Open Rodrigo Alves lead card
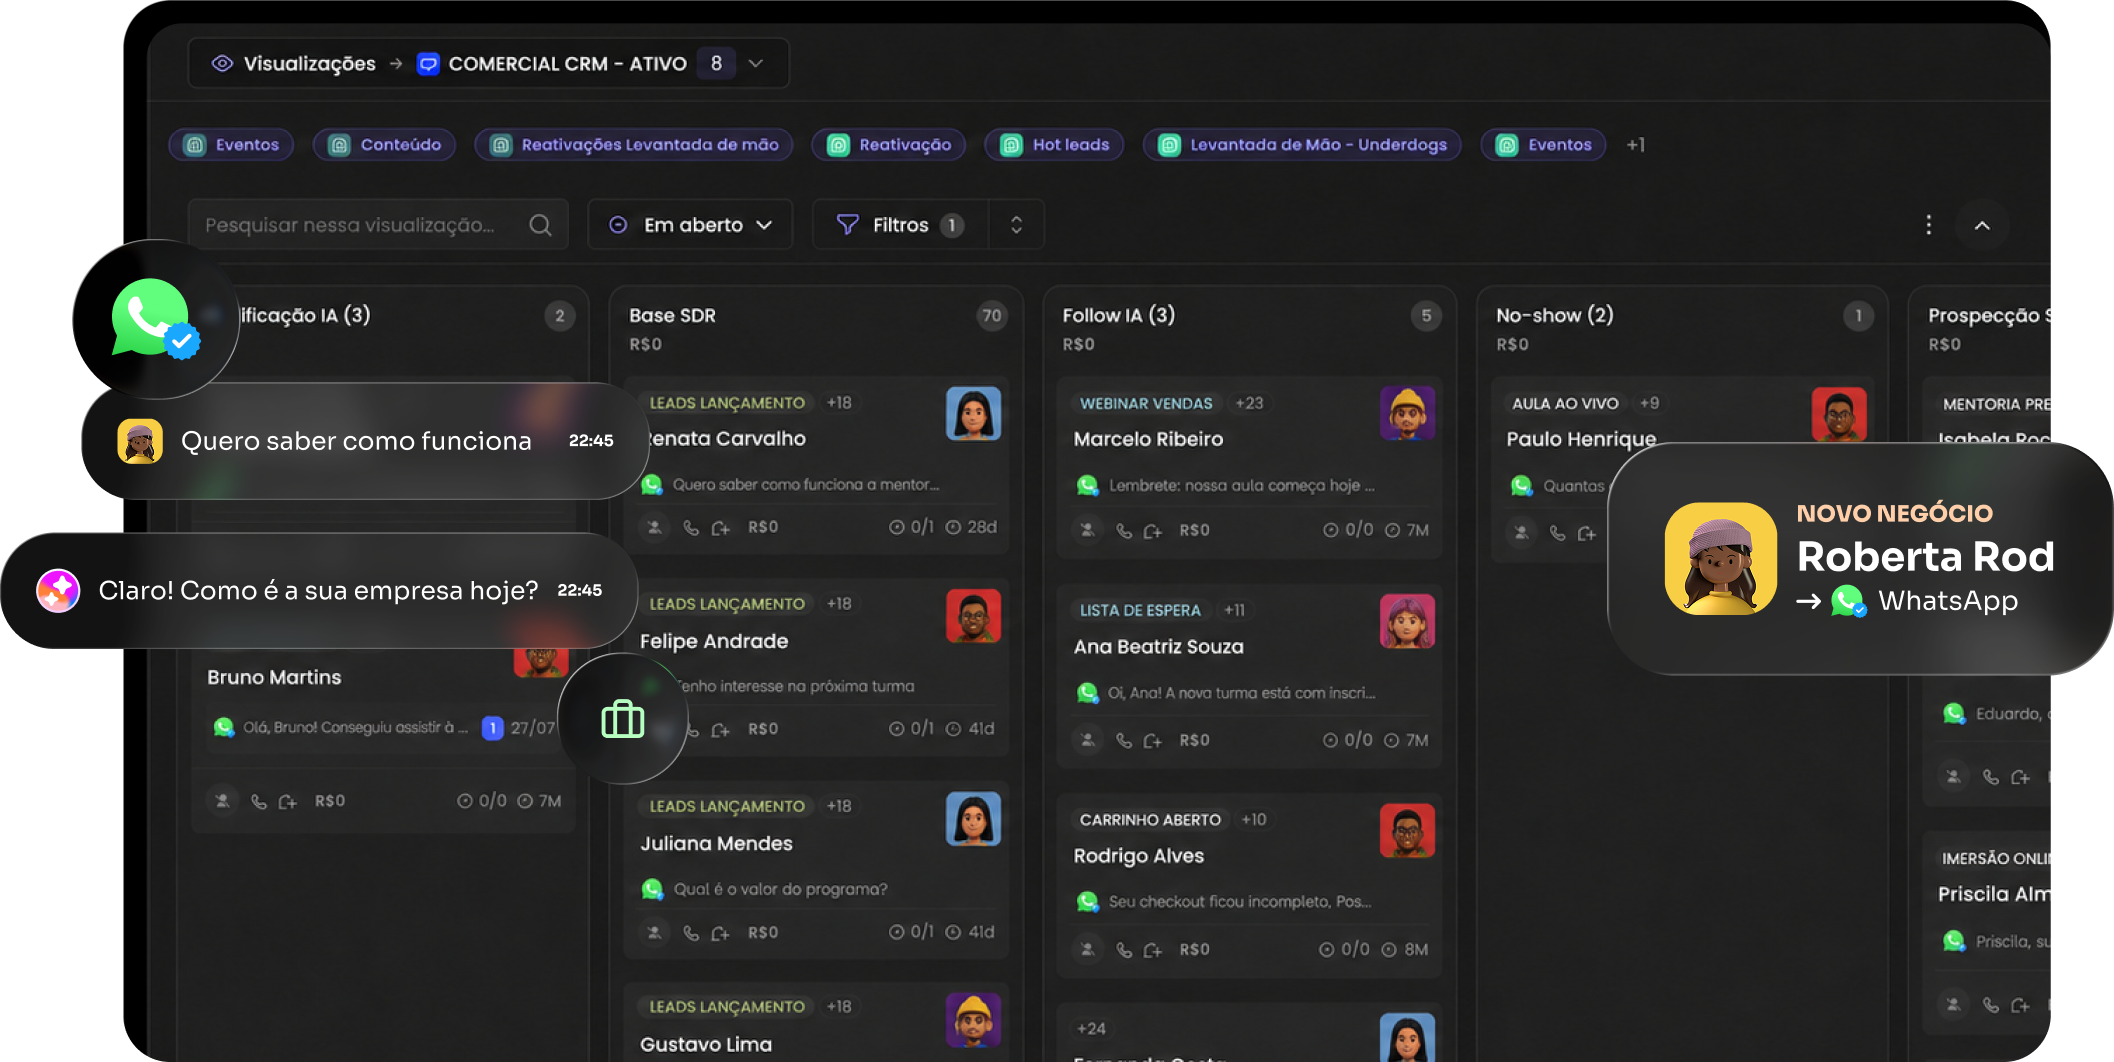 tap(1249, 885)
